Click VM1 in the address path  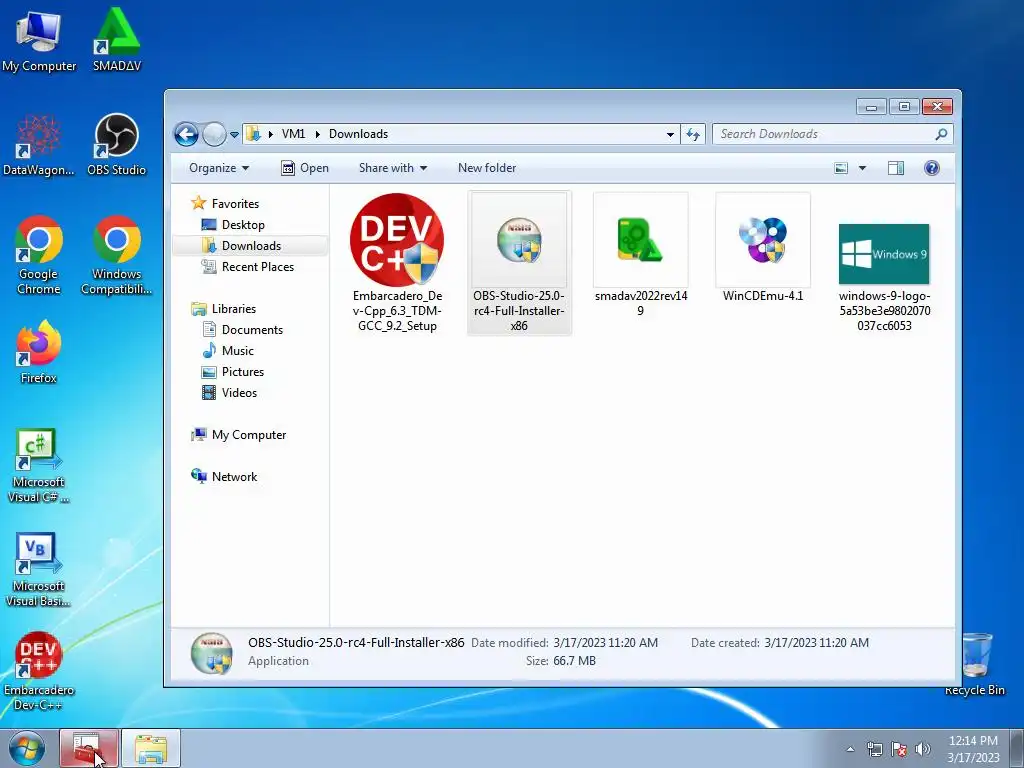tap(293, 134)
